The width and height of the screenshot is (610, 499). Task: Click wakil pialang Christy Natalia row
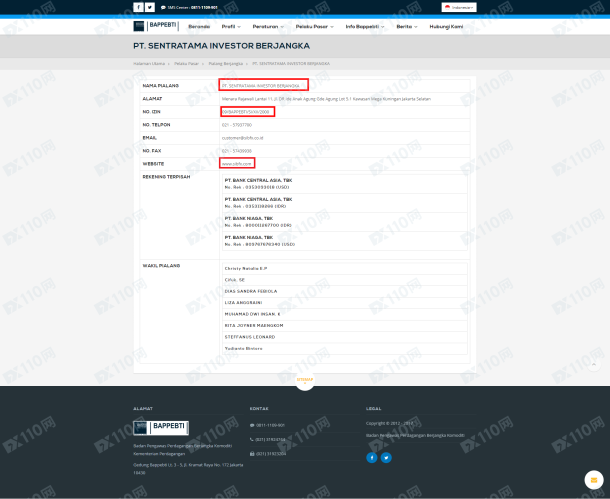[345, 268]
